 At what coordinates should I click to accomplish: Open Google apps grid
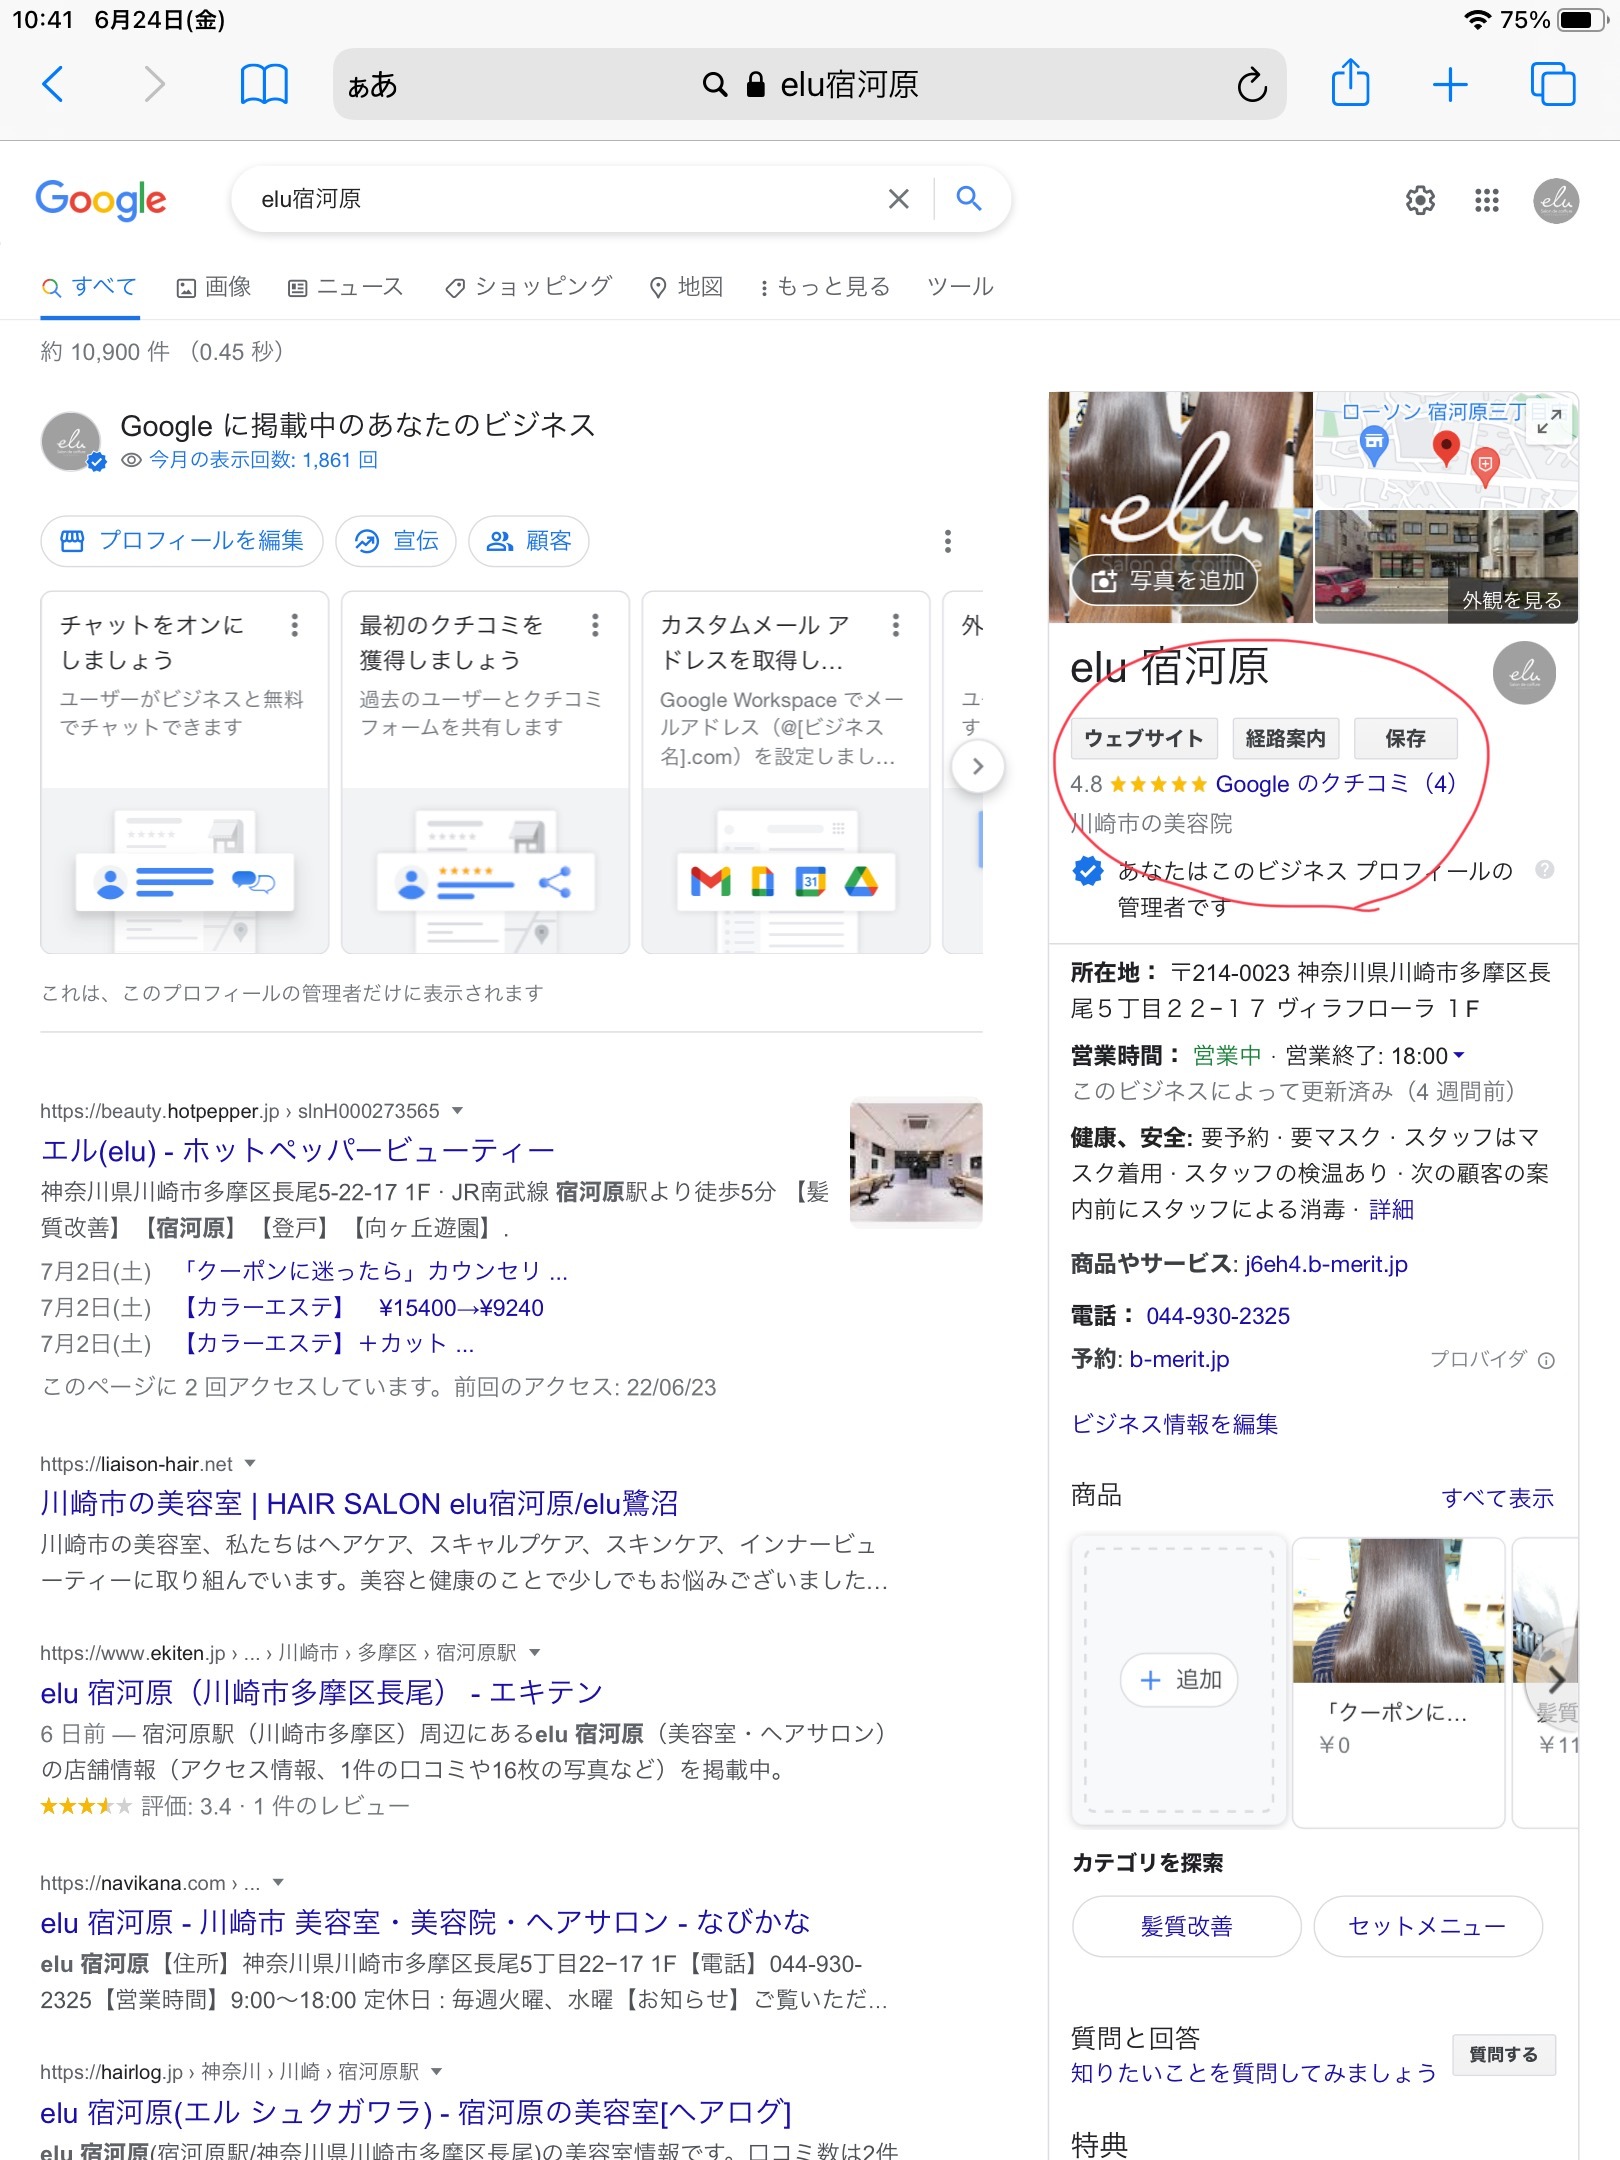(x=1487, y=201)
